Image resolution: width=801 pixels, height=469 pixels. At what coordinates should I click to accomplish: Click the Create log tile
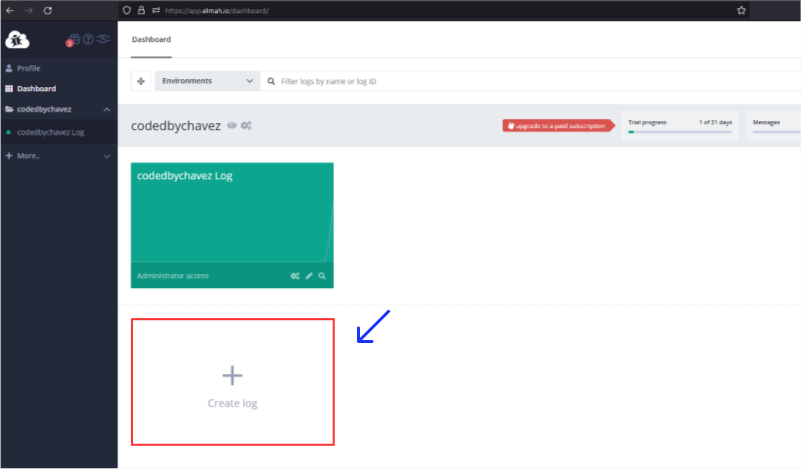[232, 382]
